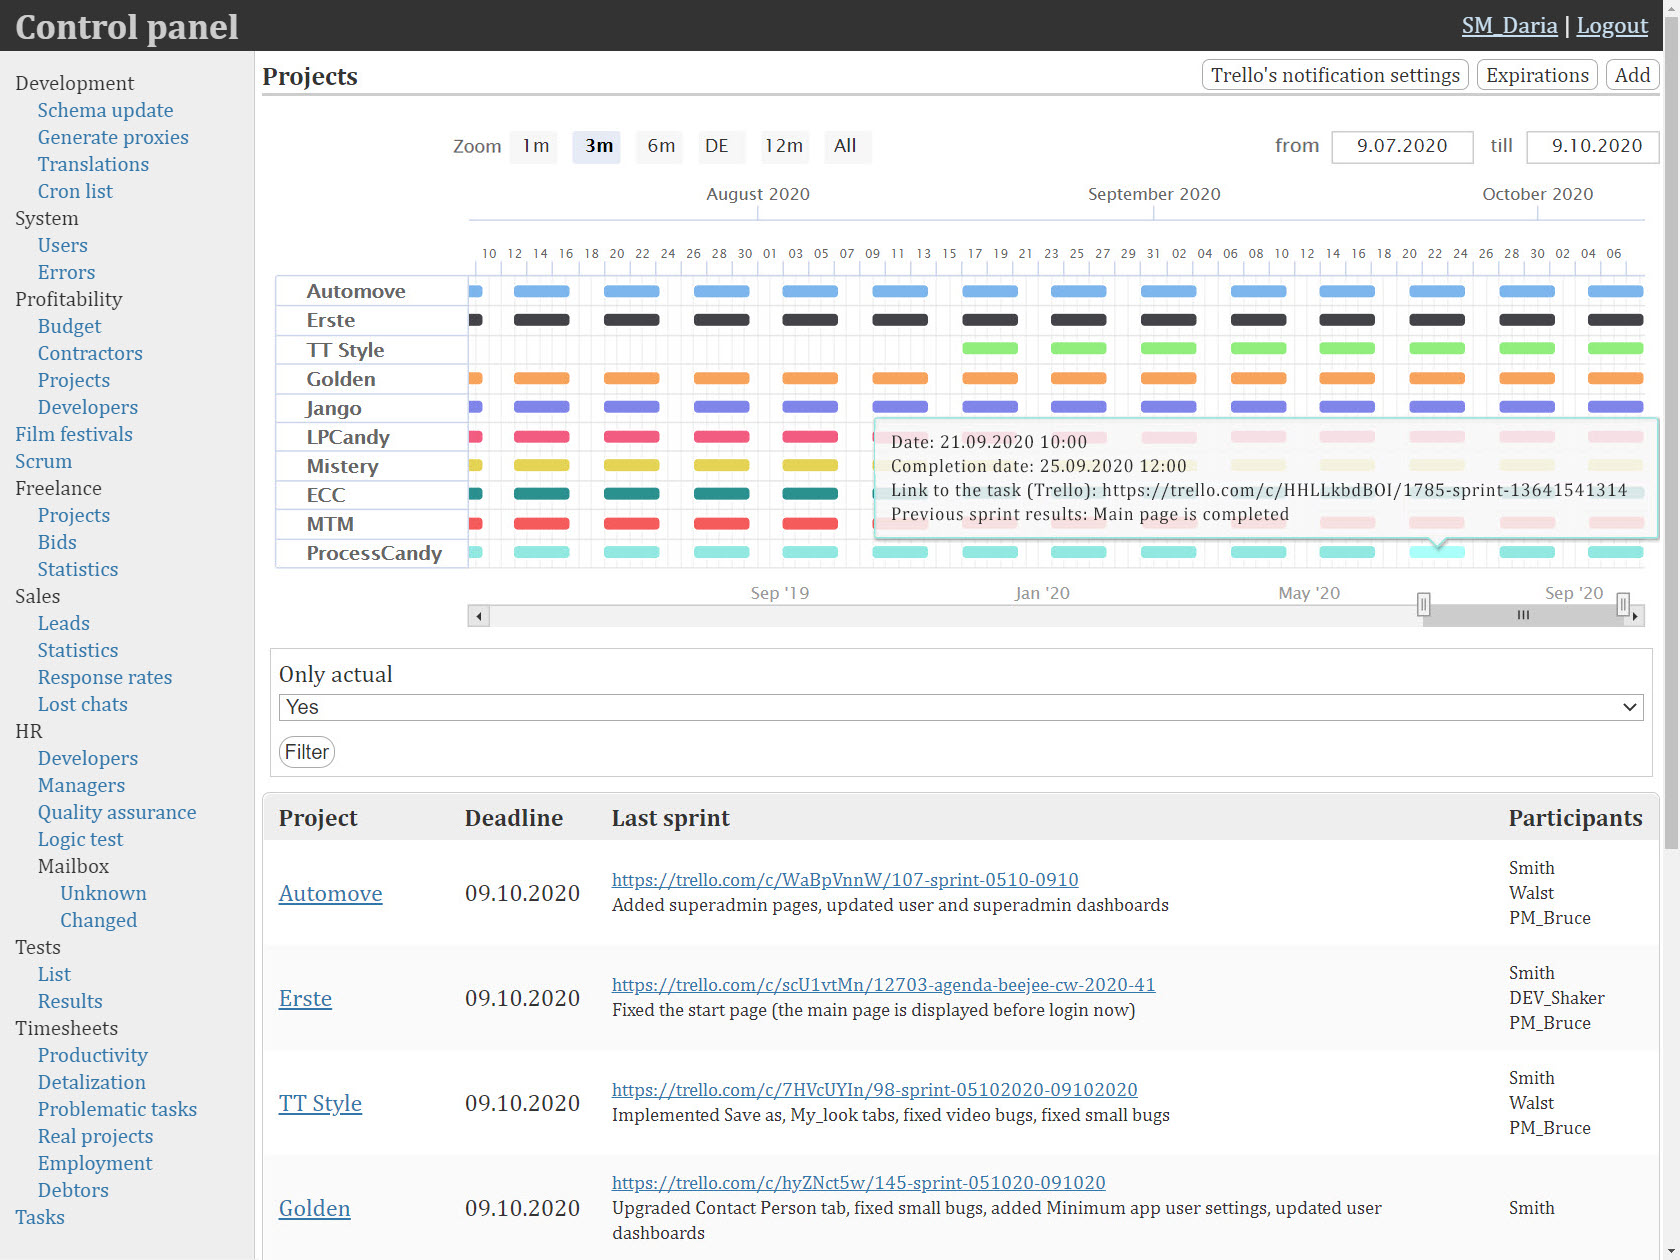The height and width of the screenshot is (1260, 1680).
Task: Click the timeline scrollbar left arrow
Action: [x=479, y=616]
